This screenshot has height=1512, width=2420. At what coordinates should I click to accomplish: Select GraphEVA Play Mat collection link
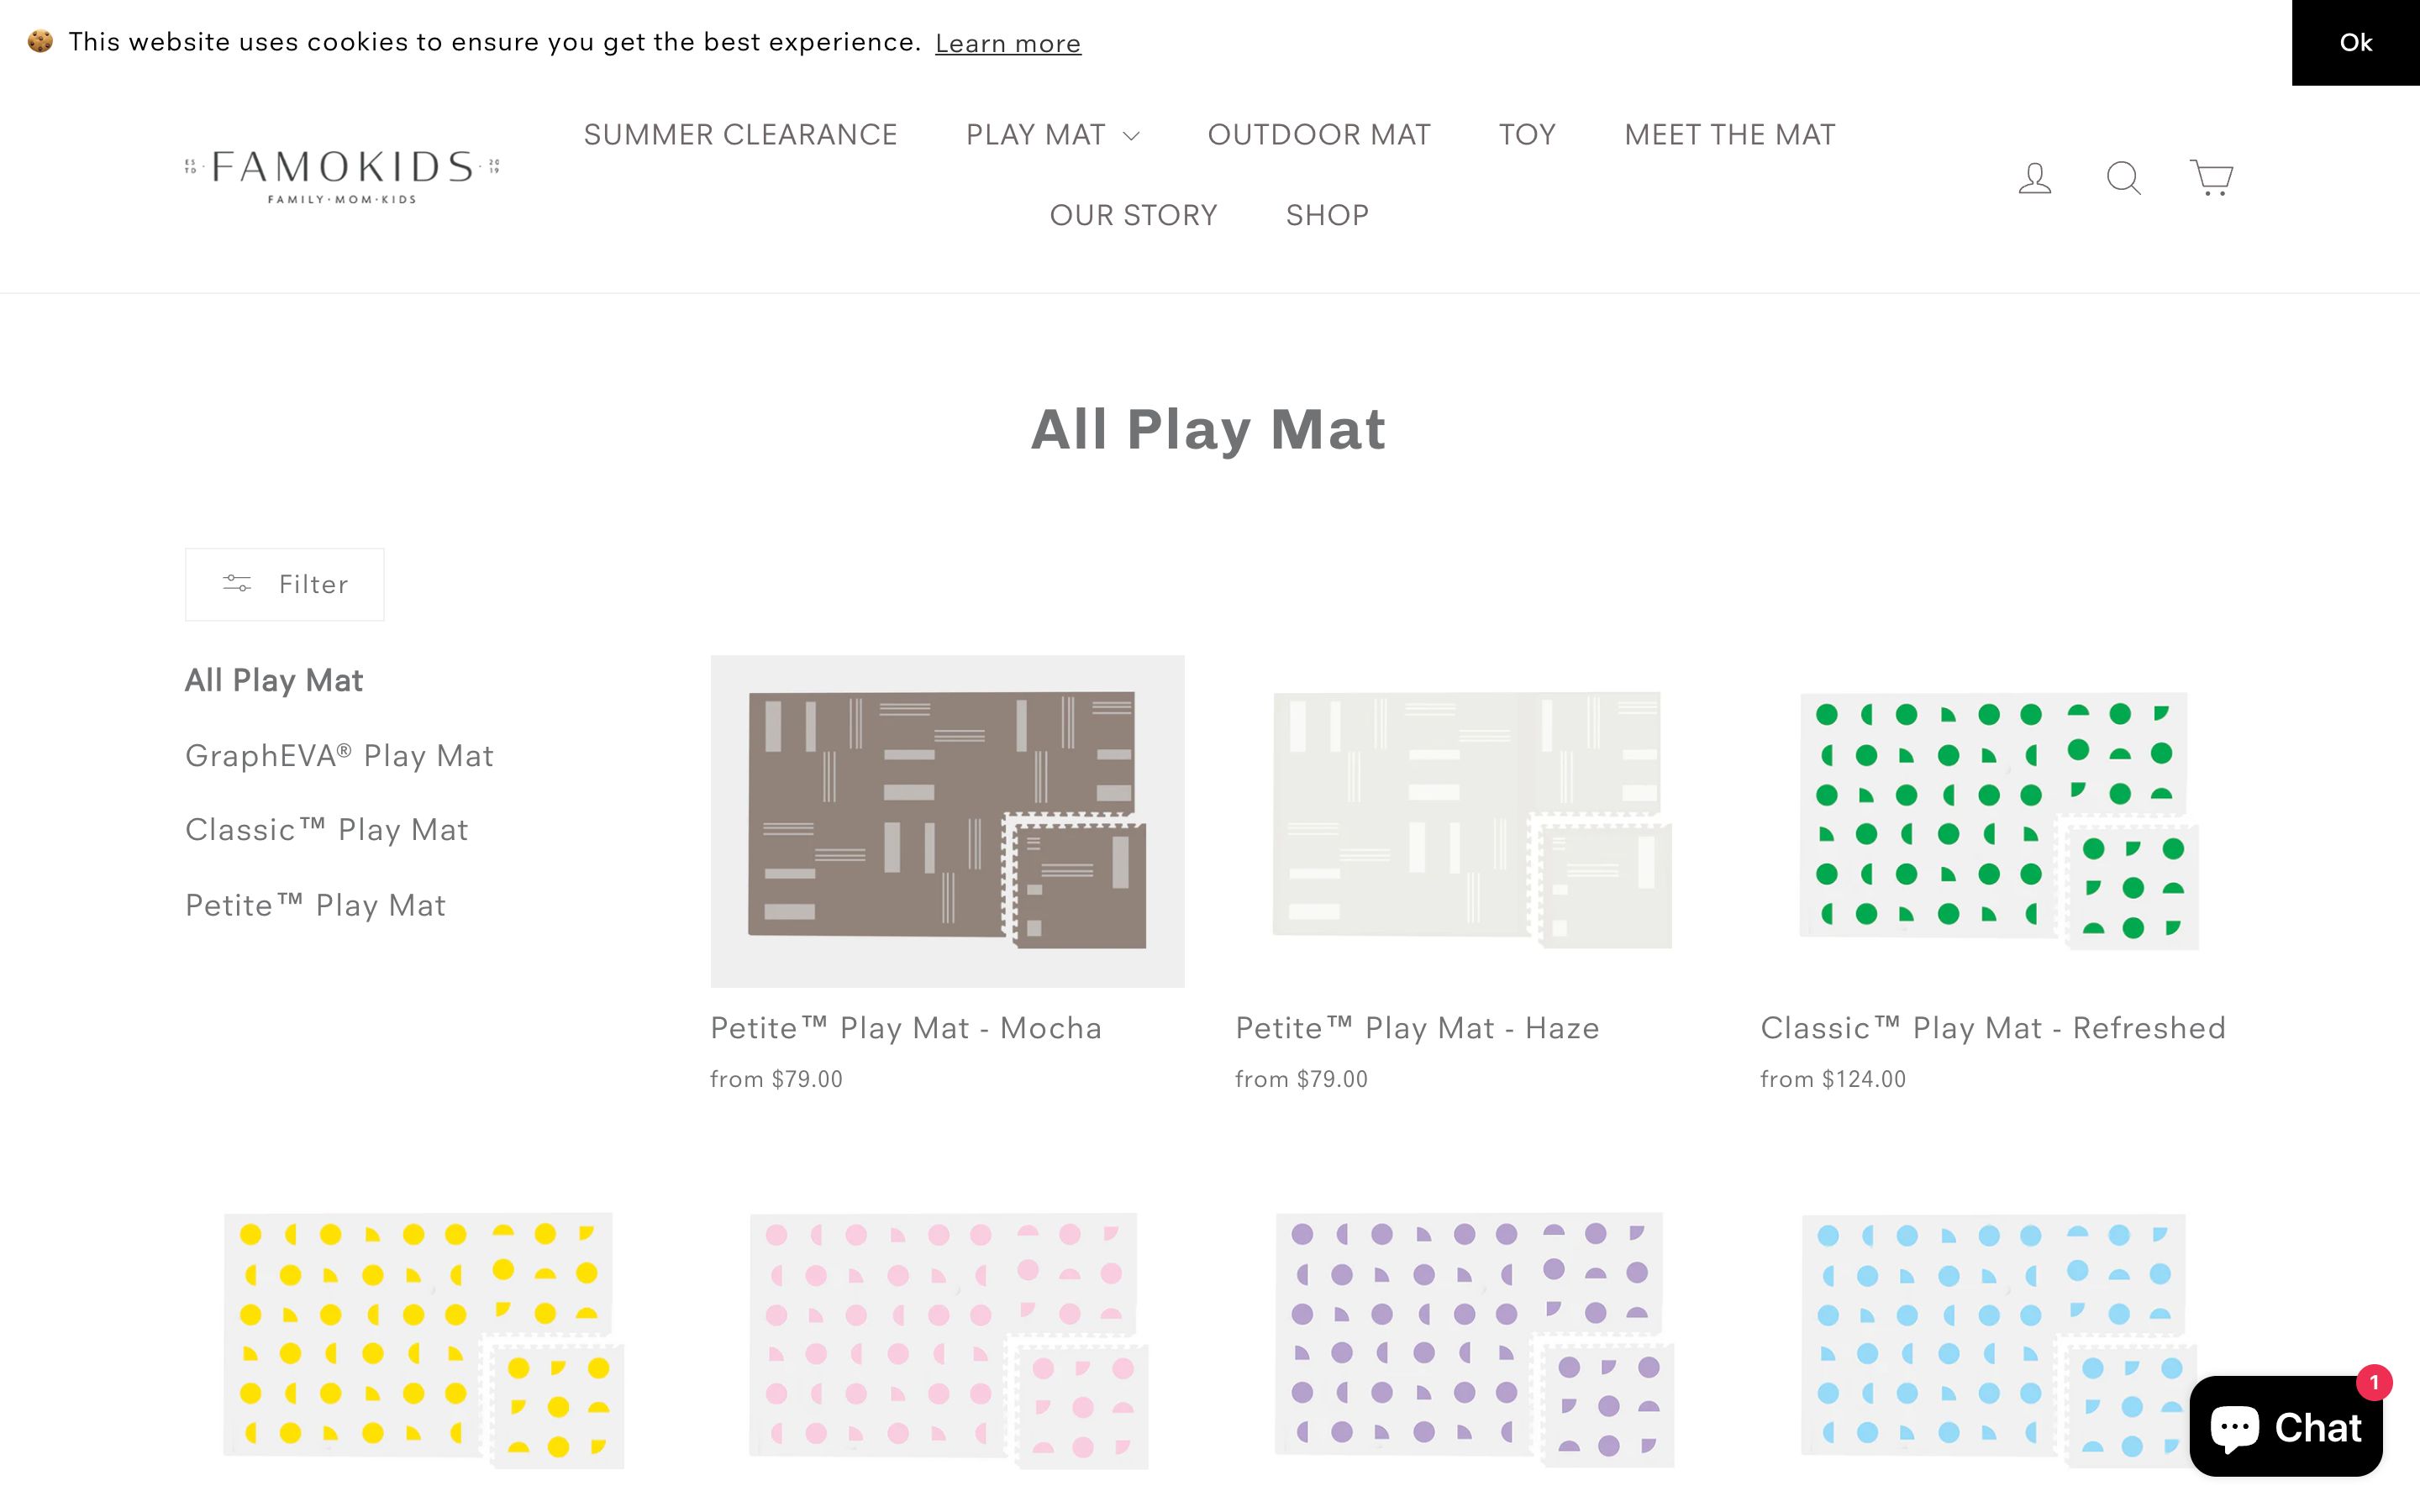click(339, 756)
